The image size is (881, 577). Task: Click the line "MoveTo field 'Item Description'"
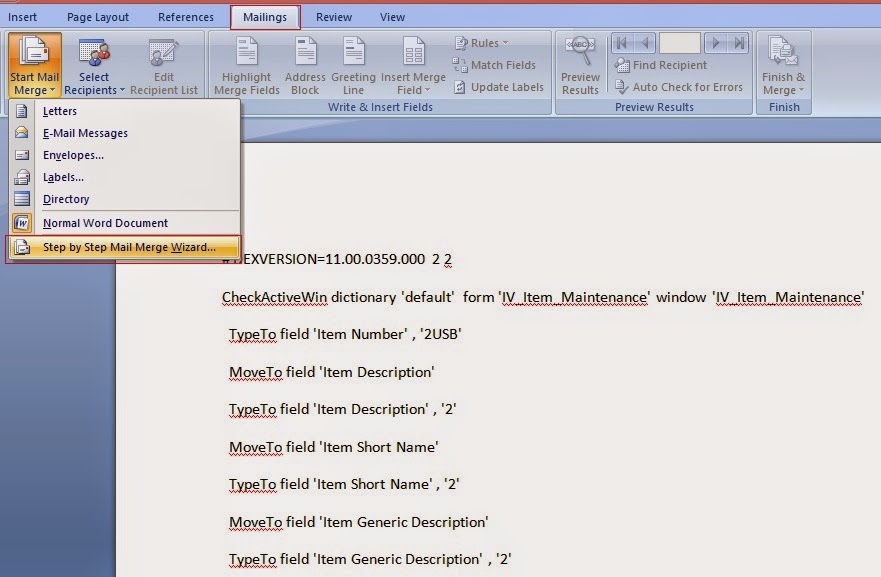coord(331,372)
